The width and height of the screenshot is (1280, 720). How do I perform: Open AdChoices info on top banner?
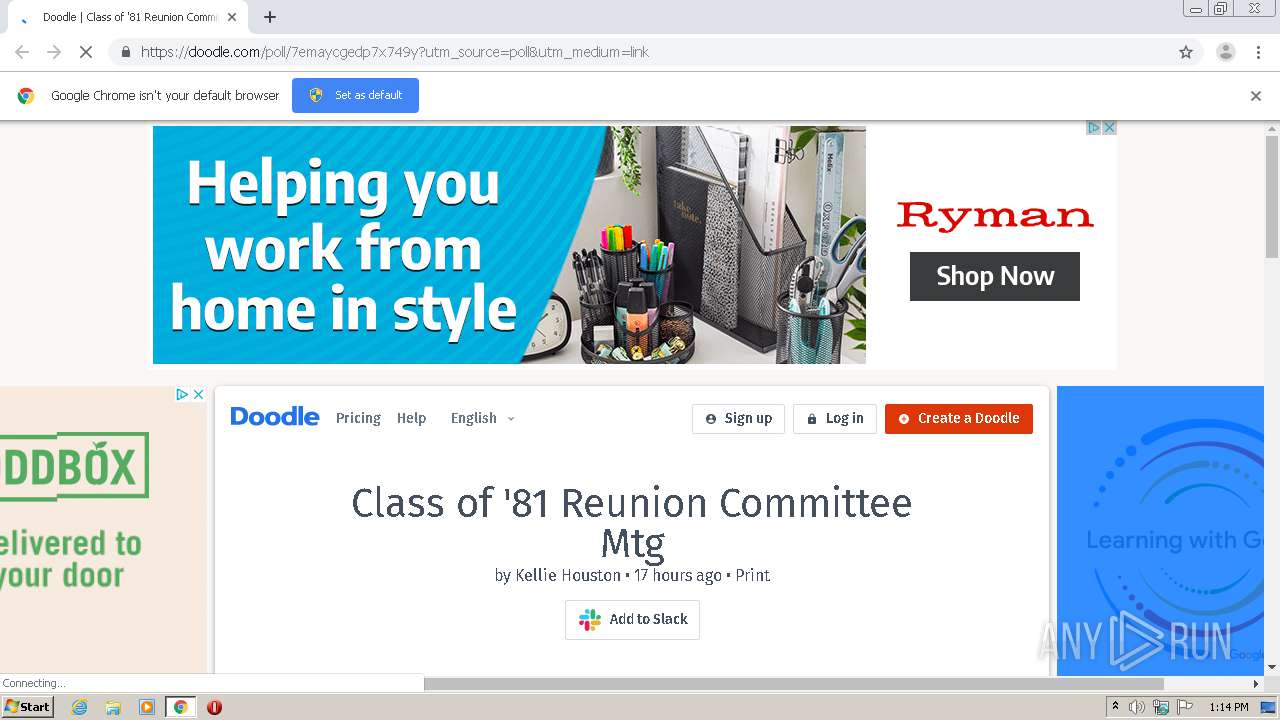click(x=1094, y=128)
